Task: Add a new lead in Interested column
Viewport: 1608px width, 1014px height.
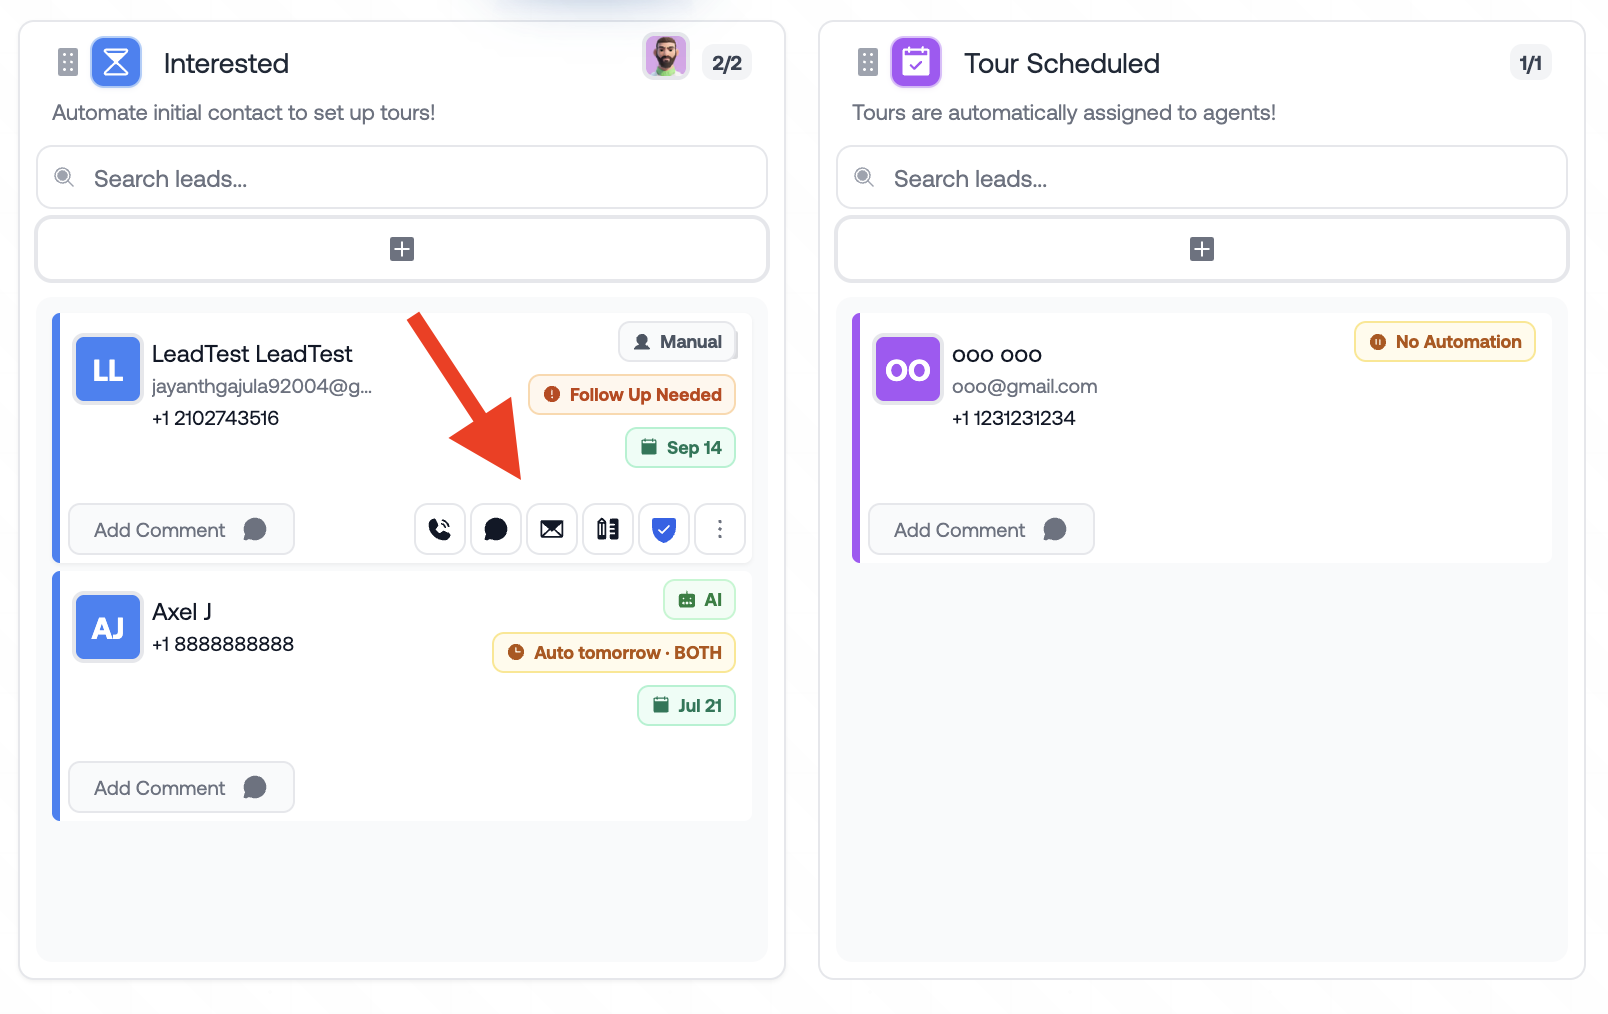Action: (402, 249)
